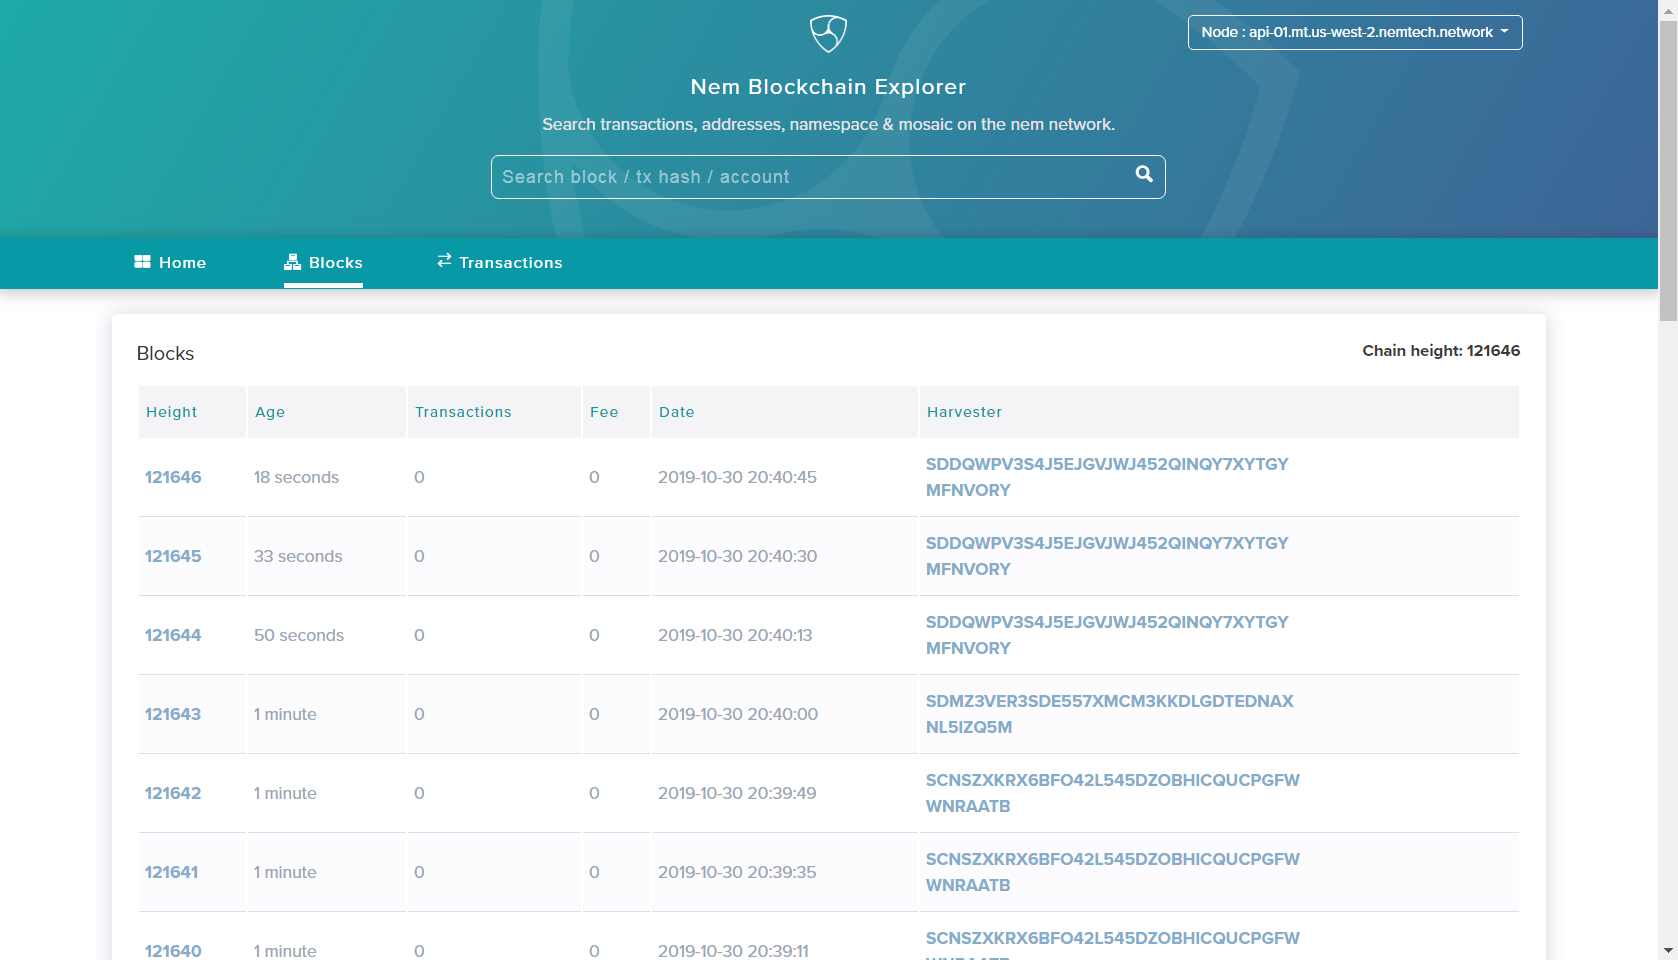This screenshot has height=960, width=1678.
Task: Click the Home grid icon
Action: point(143,261)
